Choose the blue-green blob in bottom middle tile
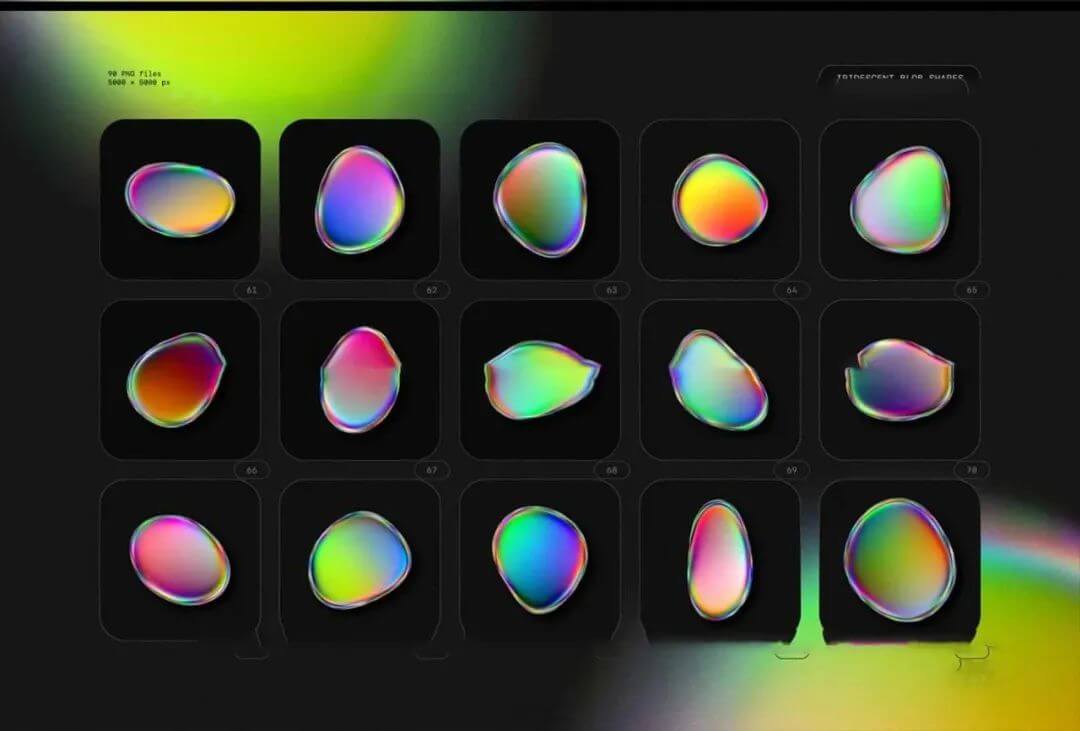Screen dimensions: 1080x731 pos(539,558)
